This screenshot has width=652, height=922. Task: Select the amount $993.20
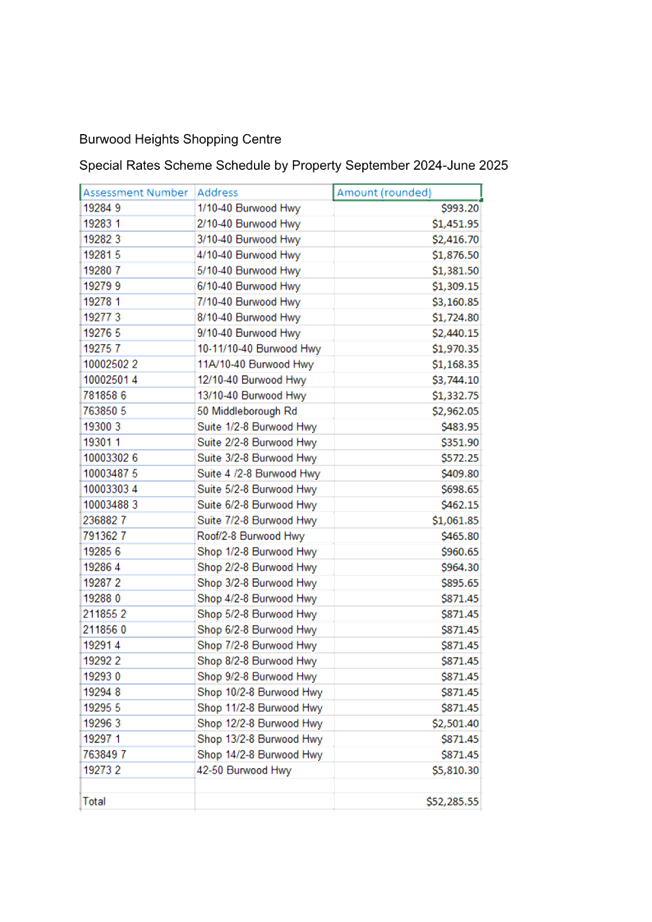[460, 208]
